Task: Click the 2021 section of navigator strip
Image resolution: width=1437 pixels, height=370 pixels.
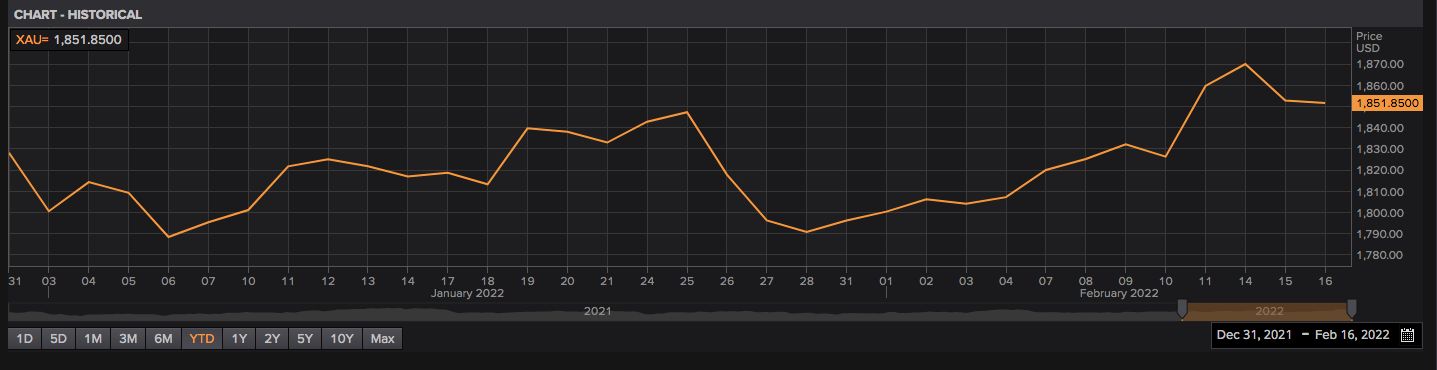Action: coord(597,311)
